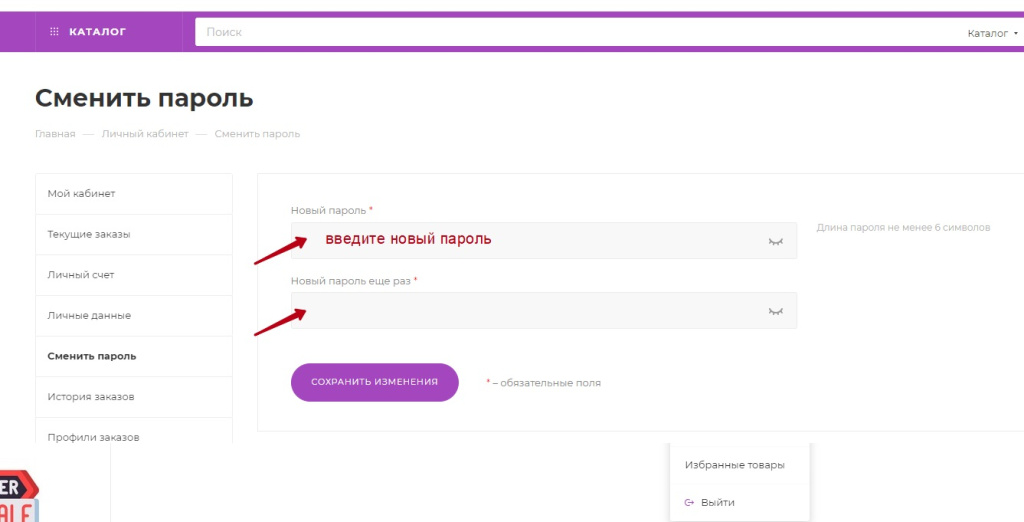This screenshot has width=1024, height=522.
Task: Click the catalog grid icon
Action: 54,32
